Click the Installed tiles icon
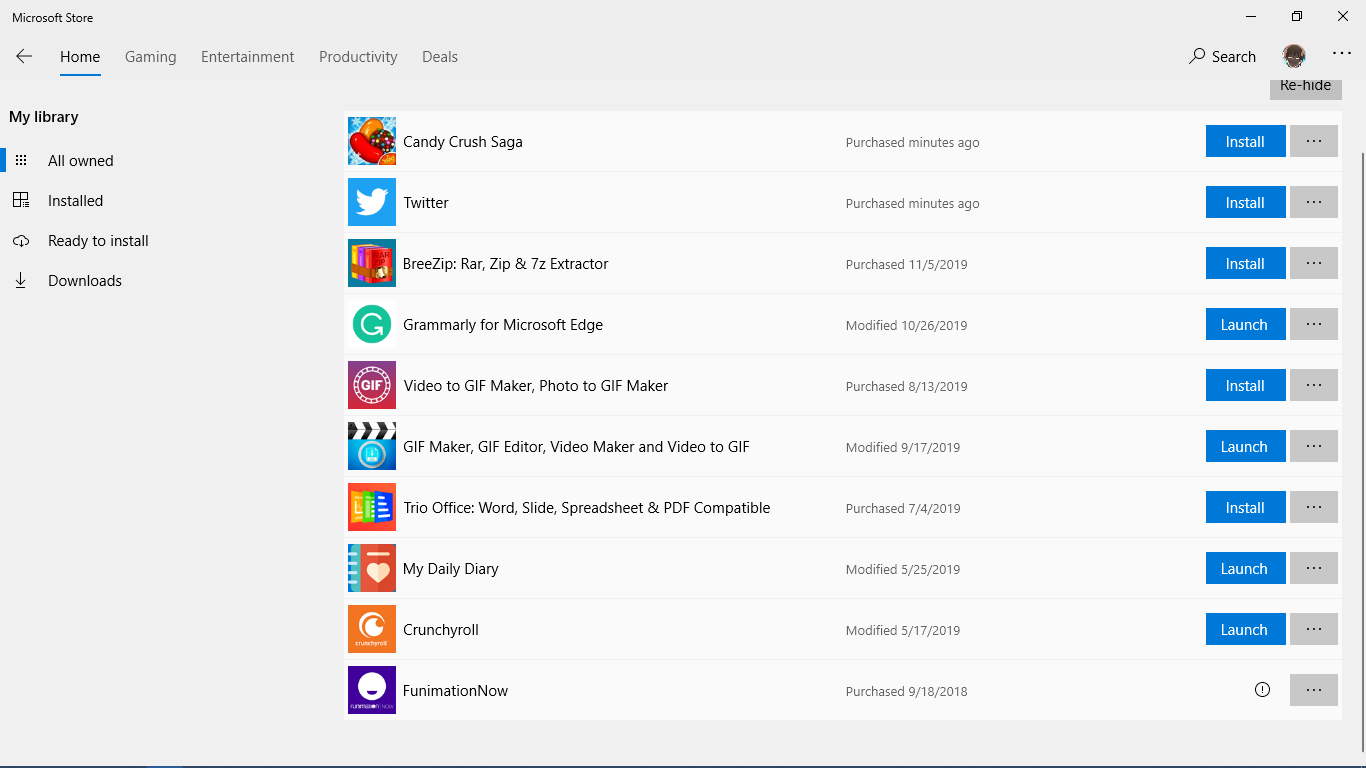 [x=21, y=200]
